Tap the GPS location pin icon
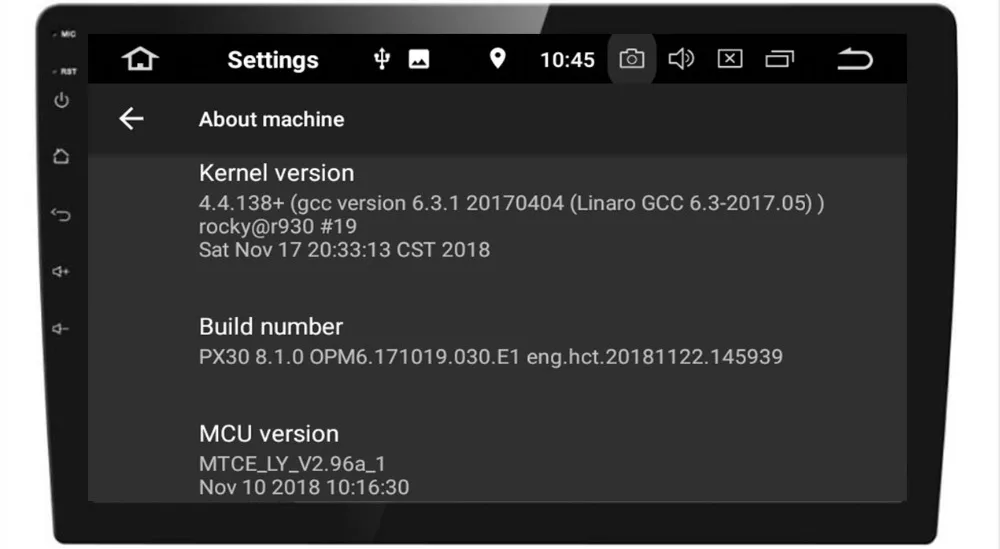The height and width of the screenshot is (549, 1000). click(497, 59)
